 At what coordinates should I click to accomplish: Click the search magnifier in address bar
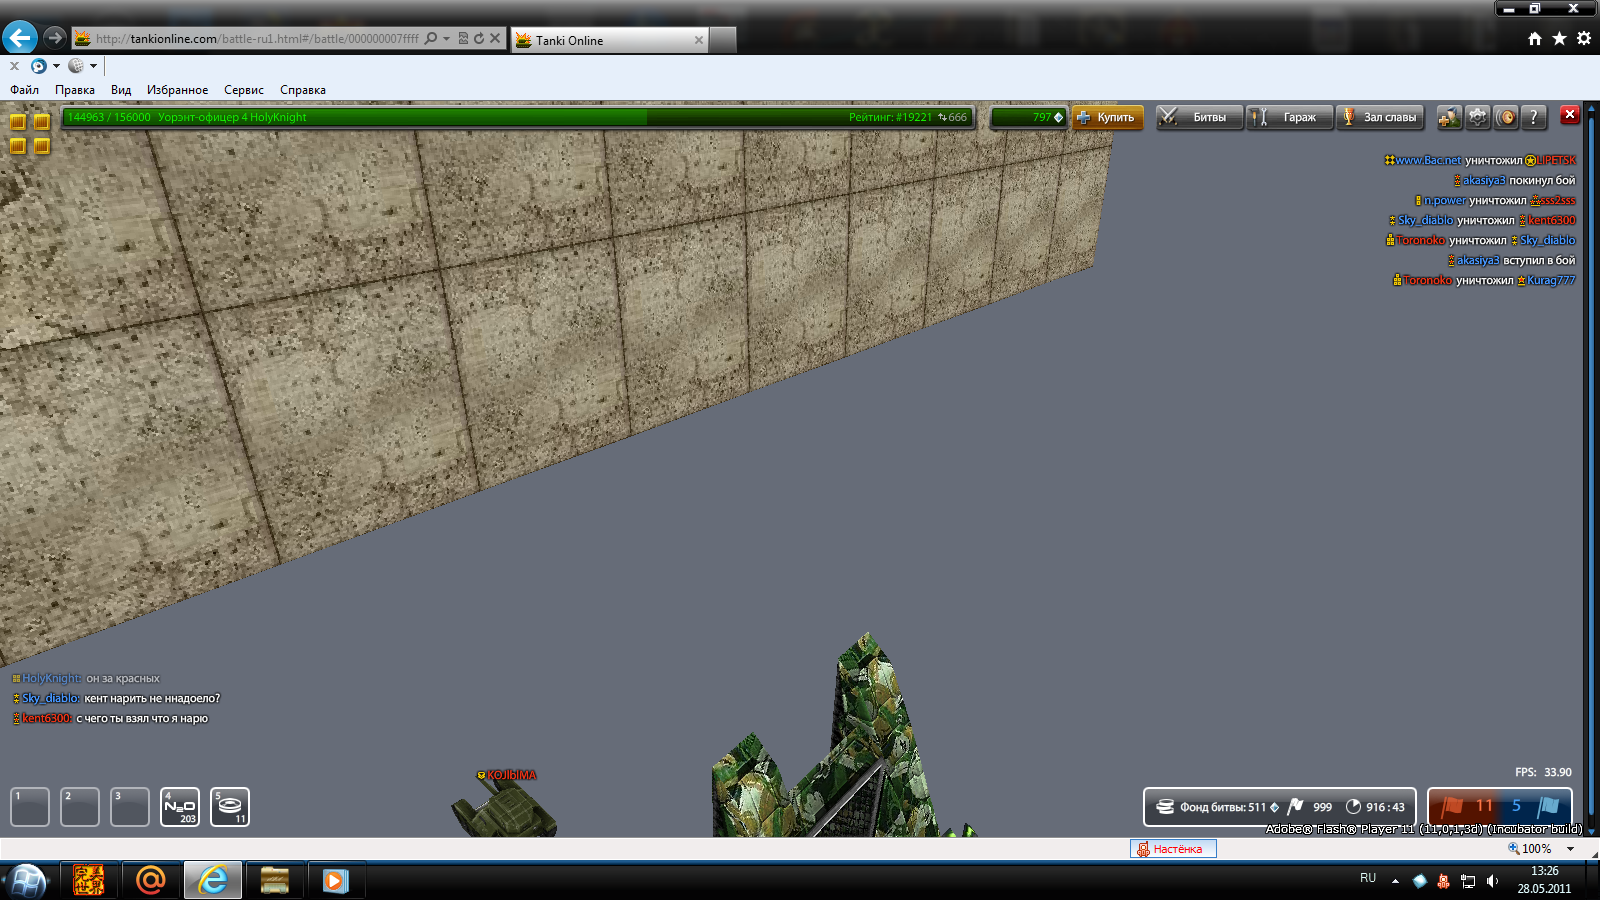[x=431, y=39]
